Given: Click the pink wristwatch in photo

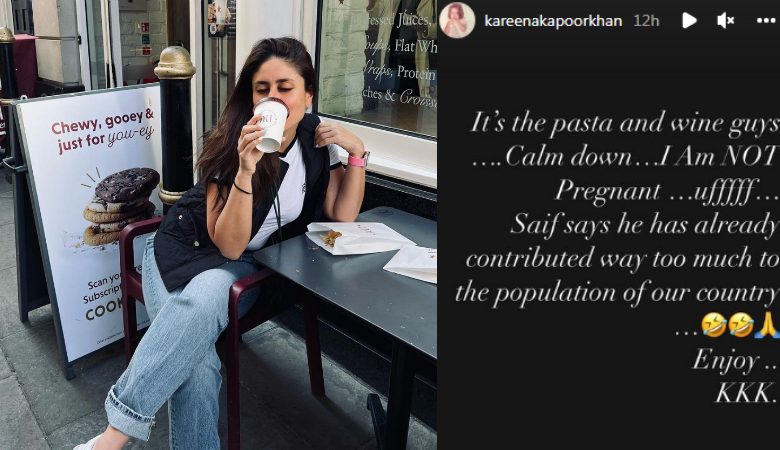Looking at the screenshot, I should pos(358,159).
